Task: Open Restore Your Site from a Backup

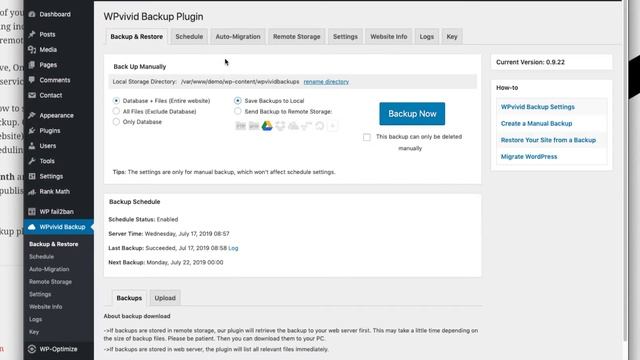Action: point(548,140)
